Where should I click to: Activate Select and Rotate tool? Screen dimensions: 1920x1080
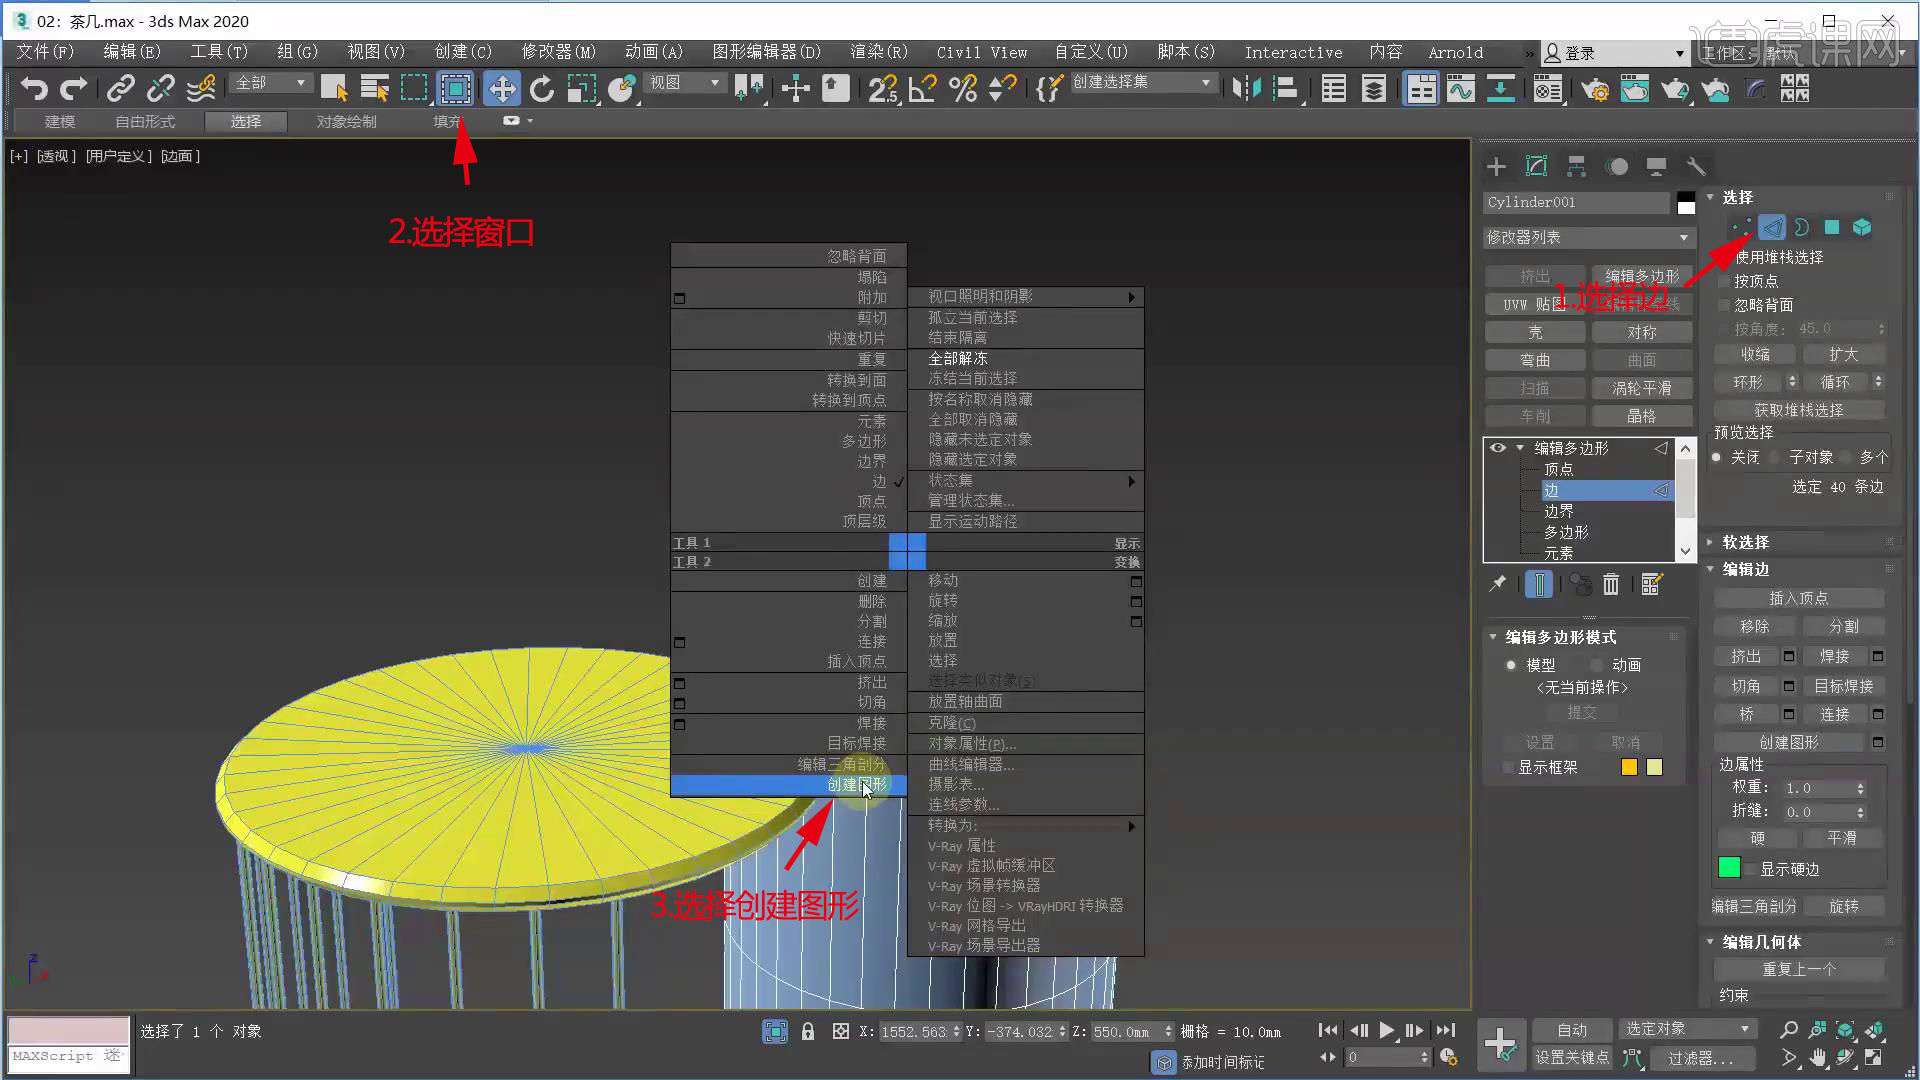point(542,89)
